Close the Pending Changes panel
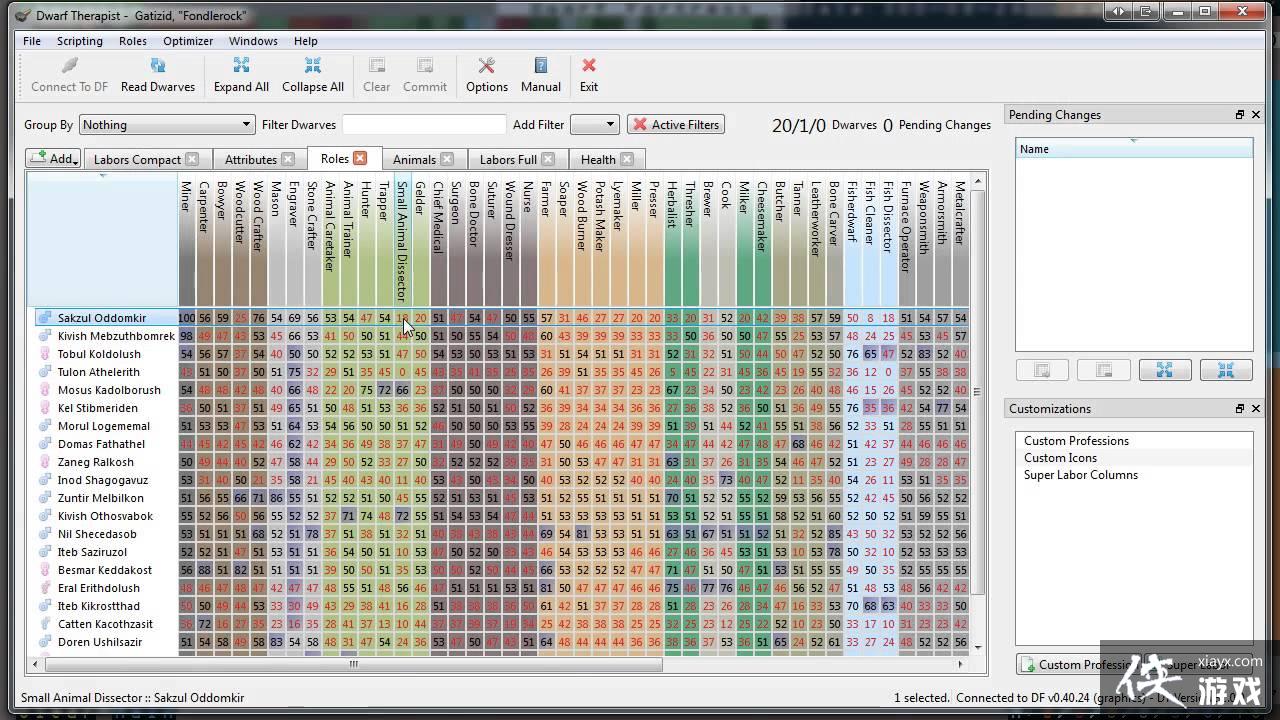 tap(1256, 115)
